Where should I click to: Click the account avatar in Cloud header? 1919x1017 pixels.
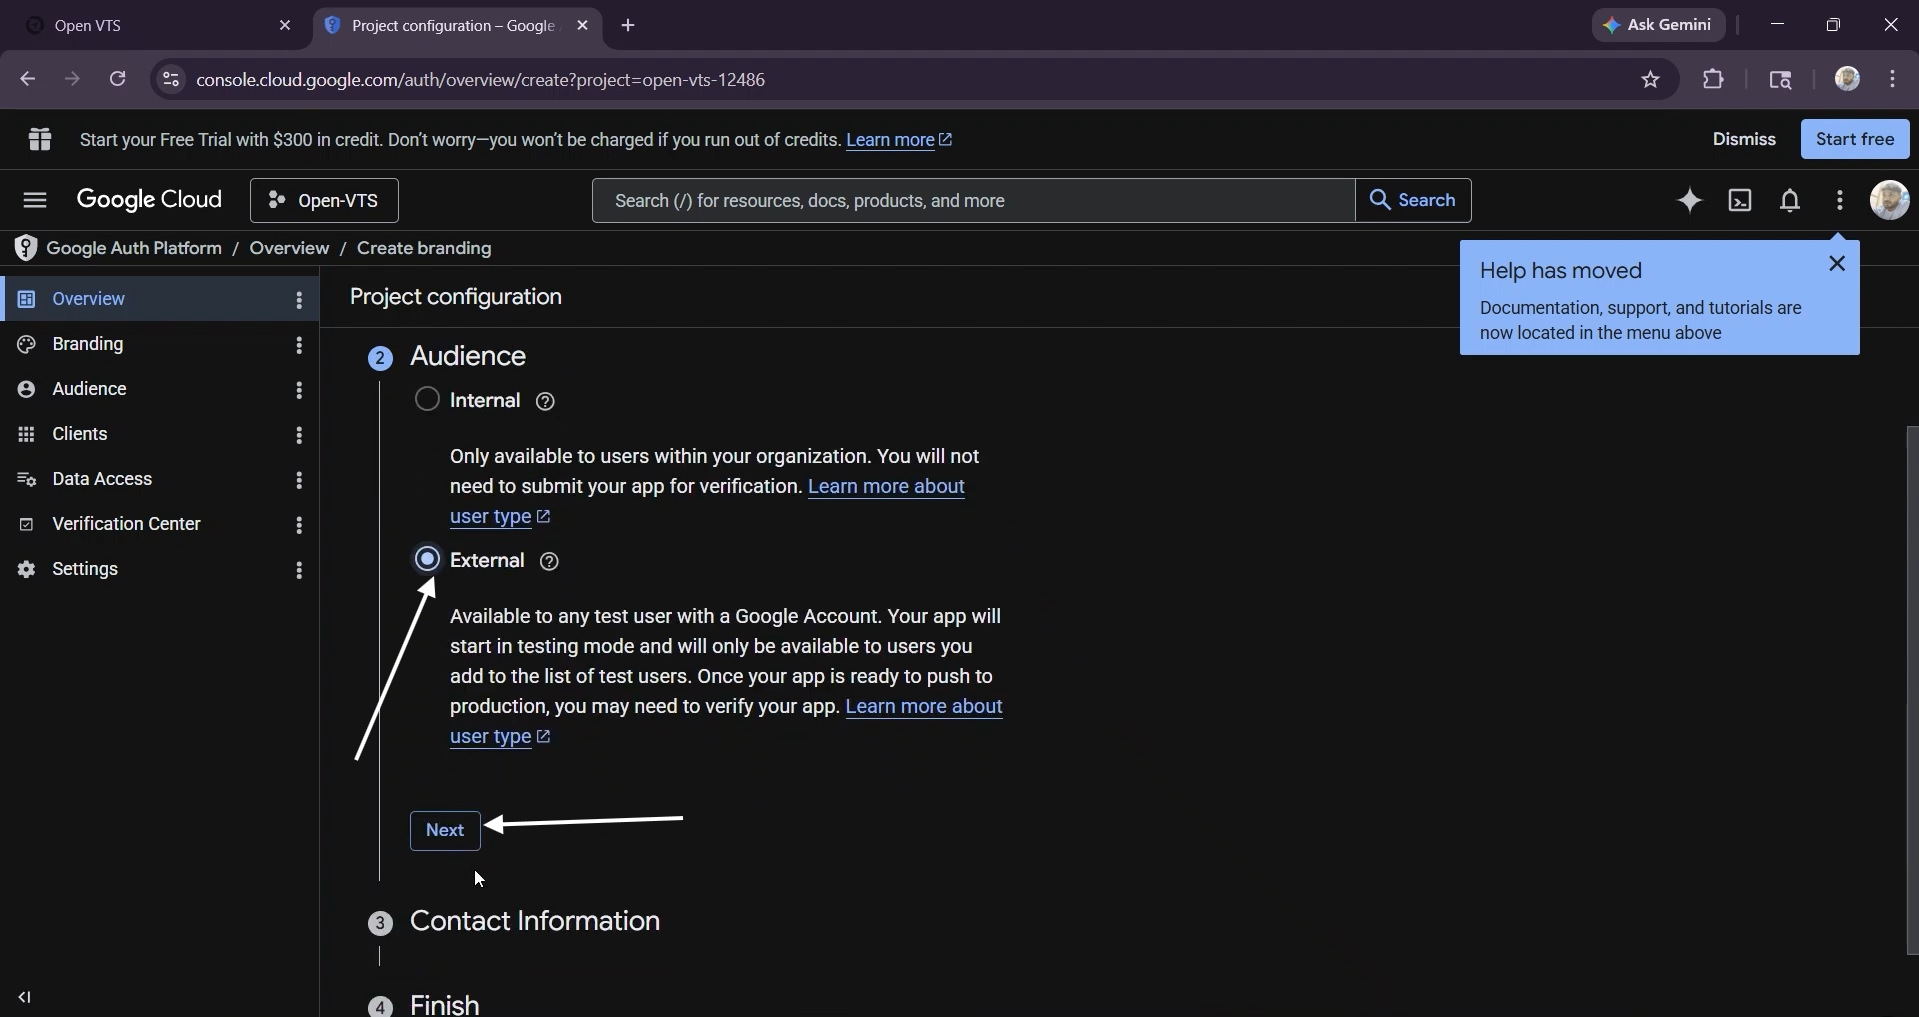[x=1890, y=200]
